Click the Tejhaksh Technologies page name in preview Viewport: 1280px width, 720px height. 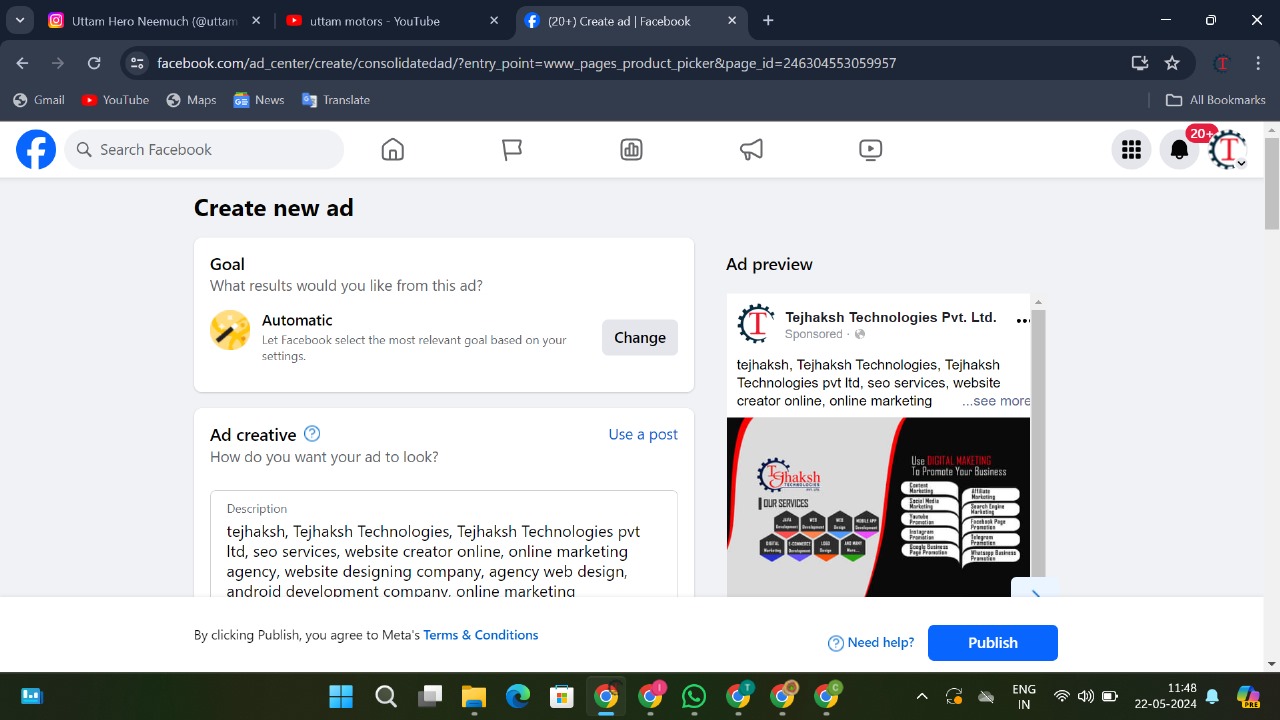click(890, 317)
